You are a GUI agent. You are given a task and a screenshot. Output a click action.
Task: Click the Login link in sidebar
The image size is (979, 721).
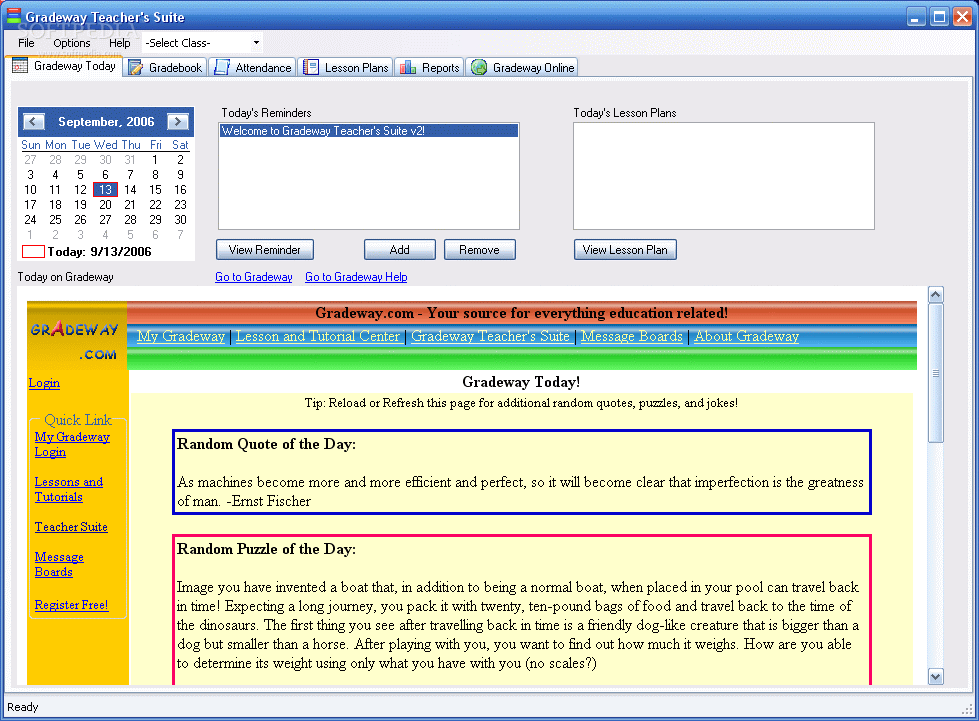pyautogui.click(x=44, y=383)
